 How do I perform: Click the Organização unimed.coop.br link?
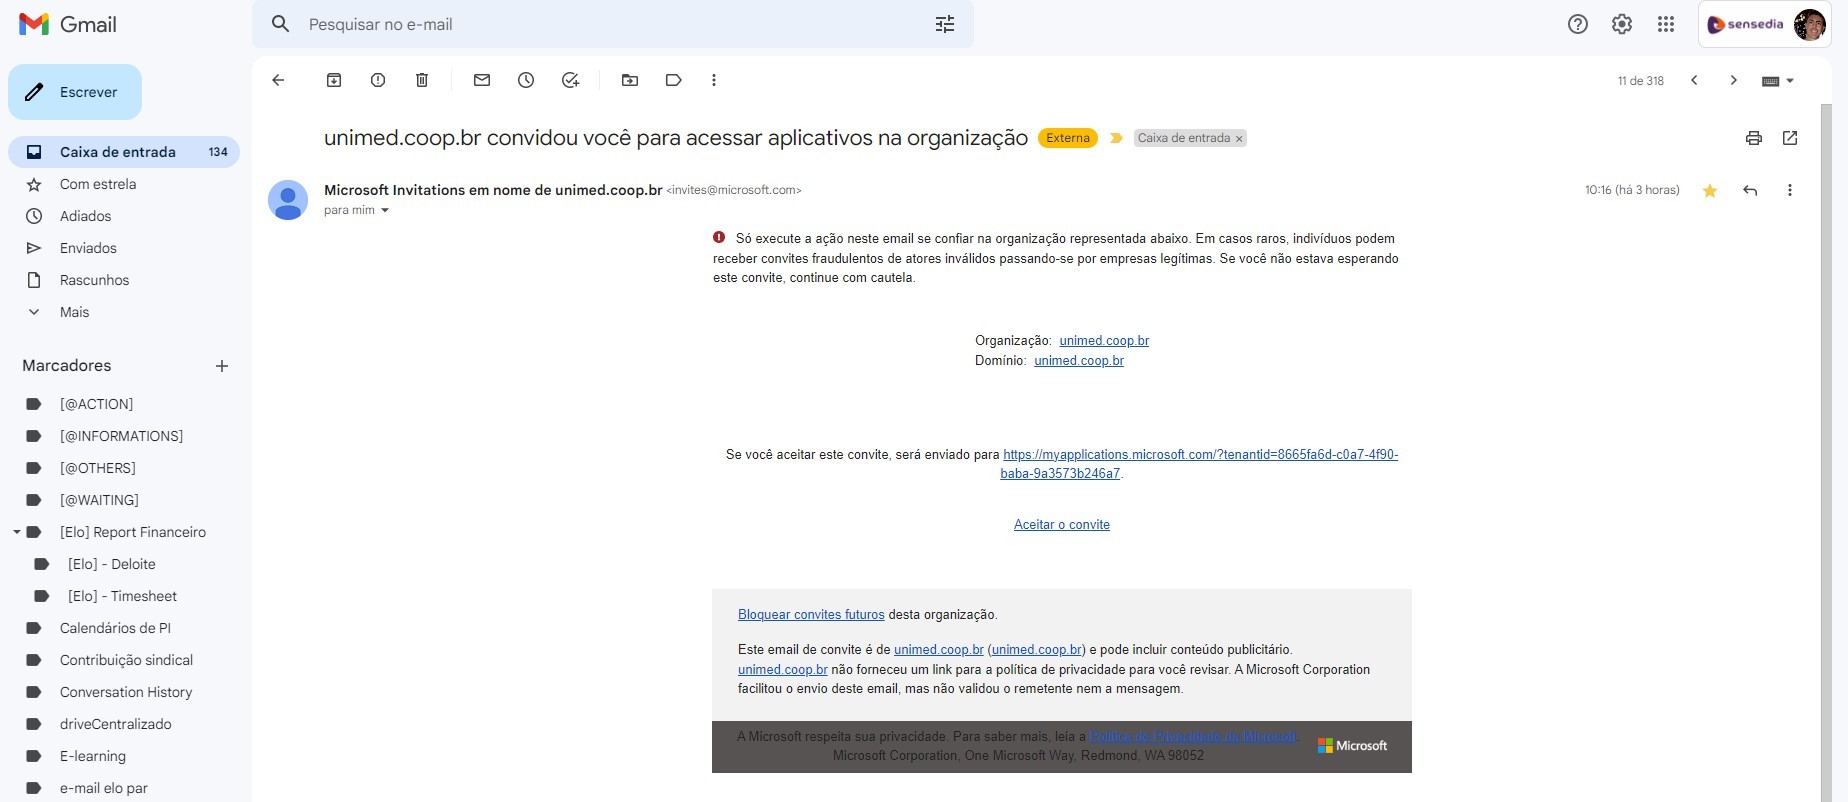[1104, 341]
